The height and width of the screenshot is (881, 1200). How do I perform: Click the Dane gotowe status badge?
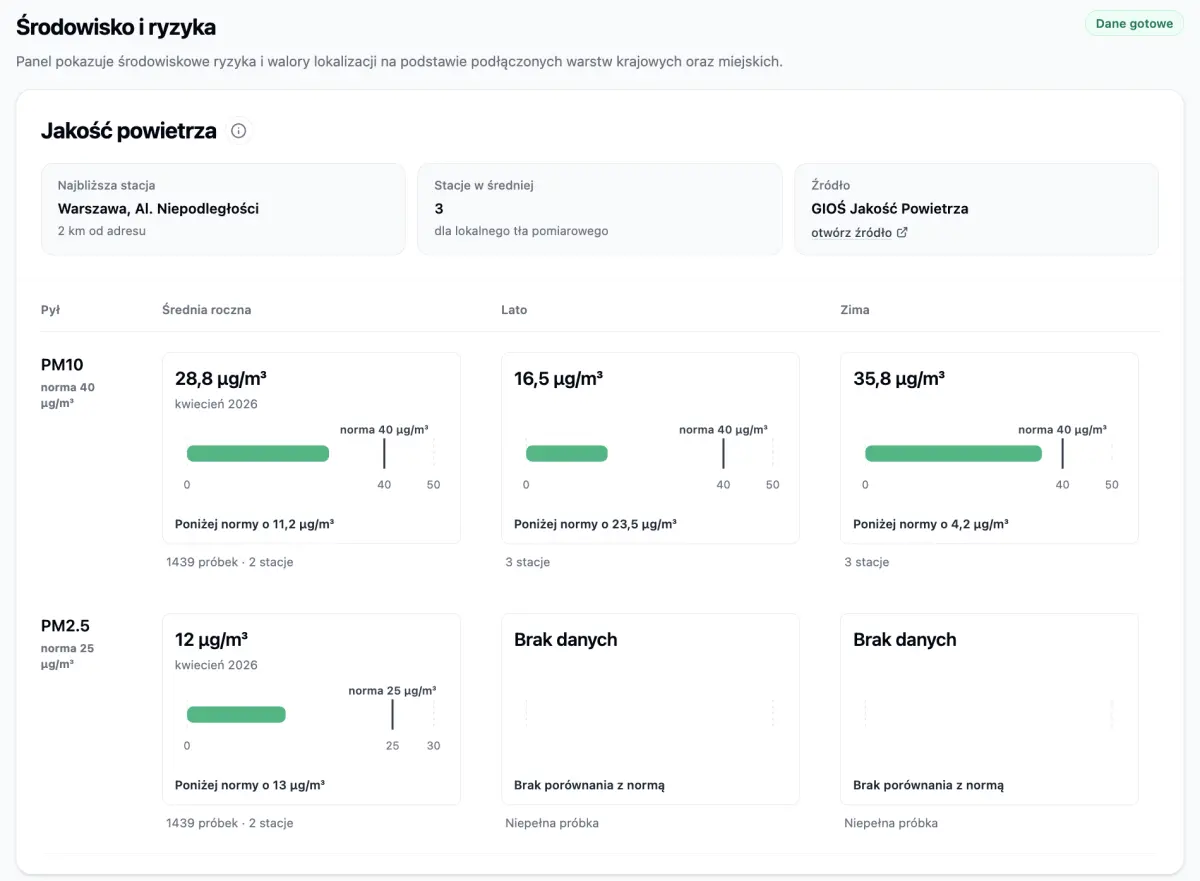pyautogui.click(x=1134, y=24)
